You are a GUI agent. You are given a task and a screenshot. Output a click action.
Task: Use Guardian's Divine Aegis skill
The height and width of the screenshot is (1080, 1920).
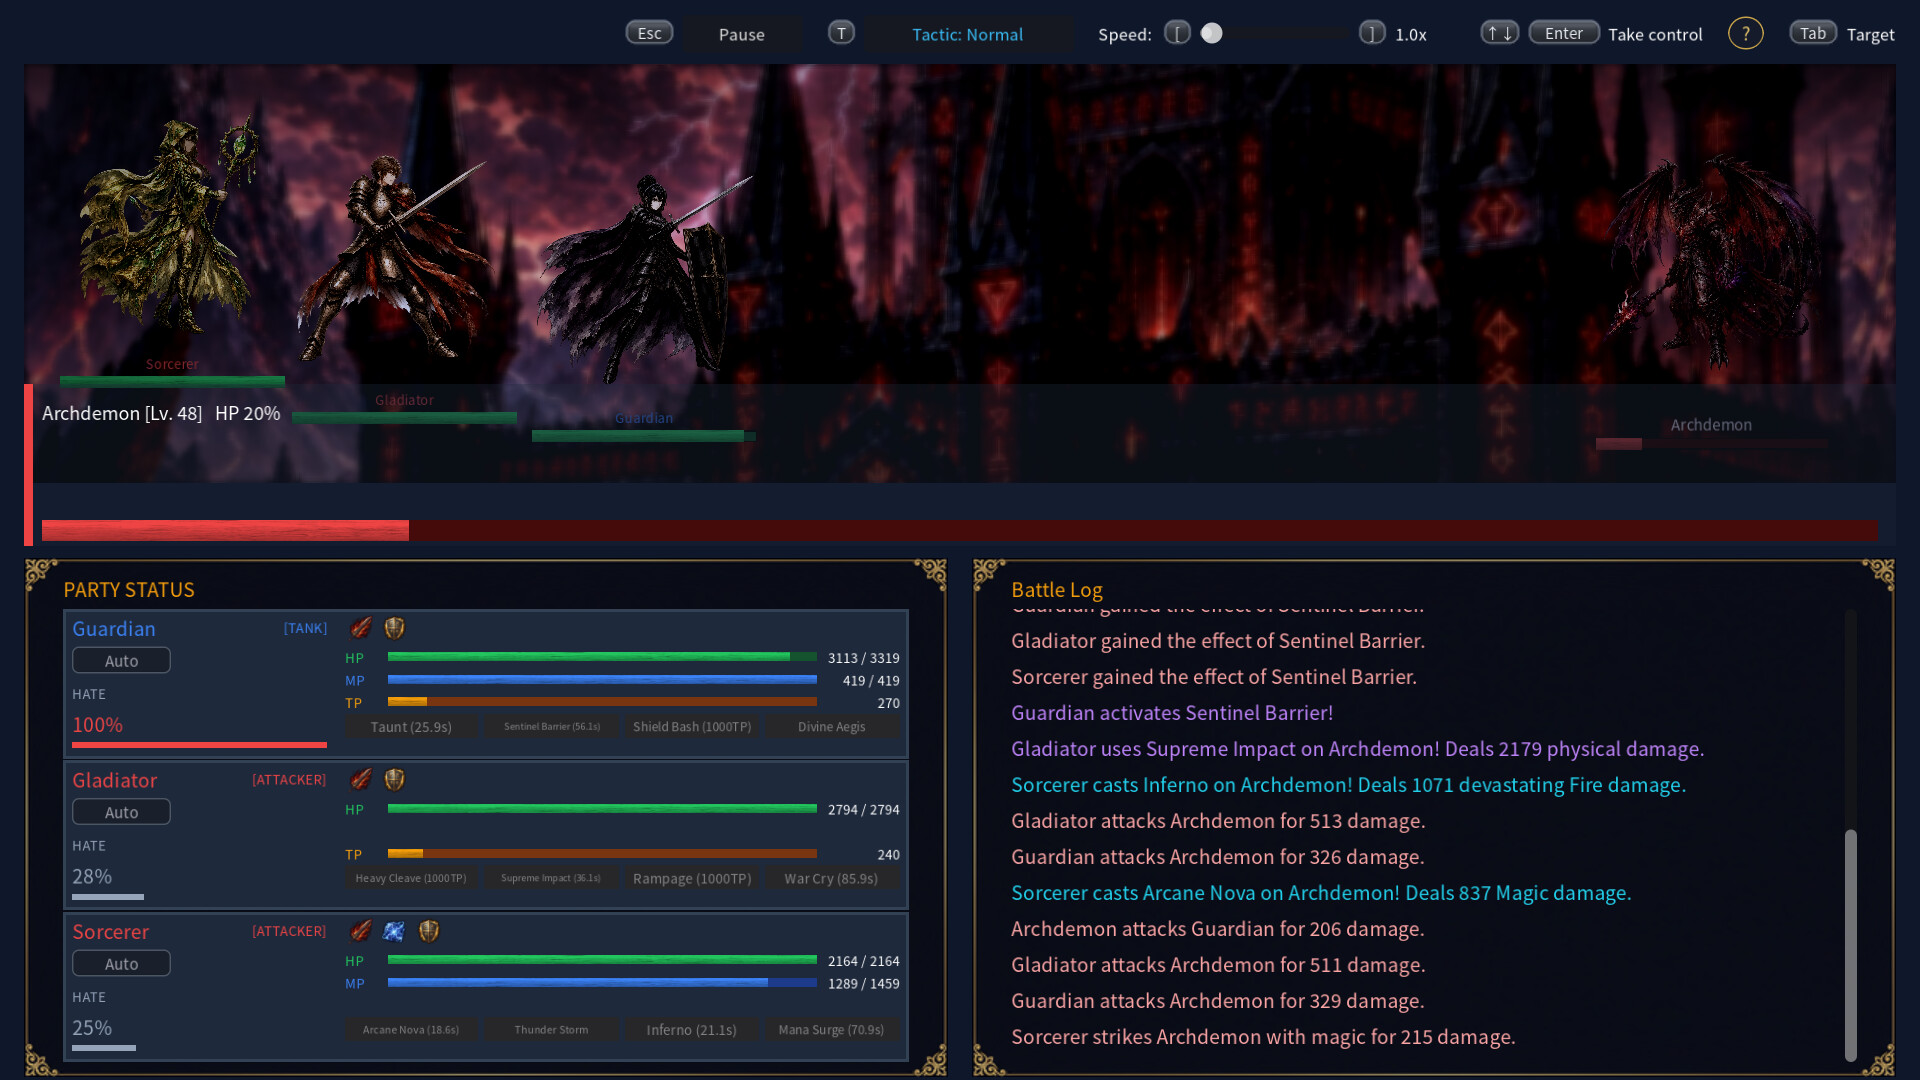coord(832,727)
